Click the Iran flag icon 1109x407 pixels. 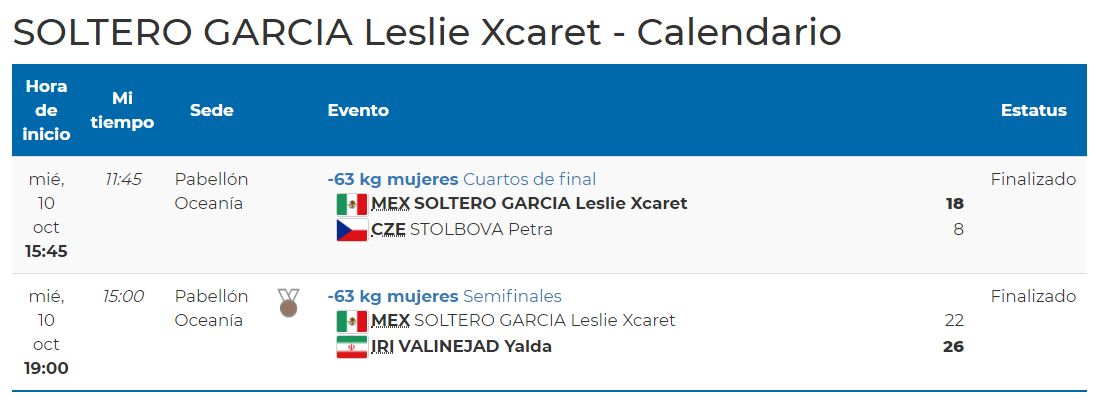(x=351, y=347)
